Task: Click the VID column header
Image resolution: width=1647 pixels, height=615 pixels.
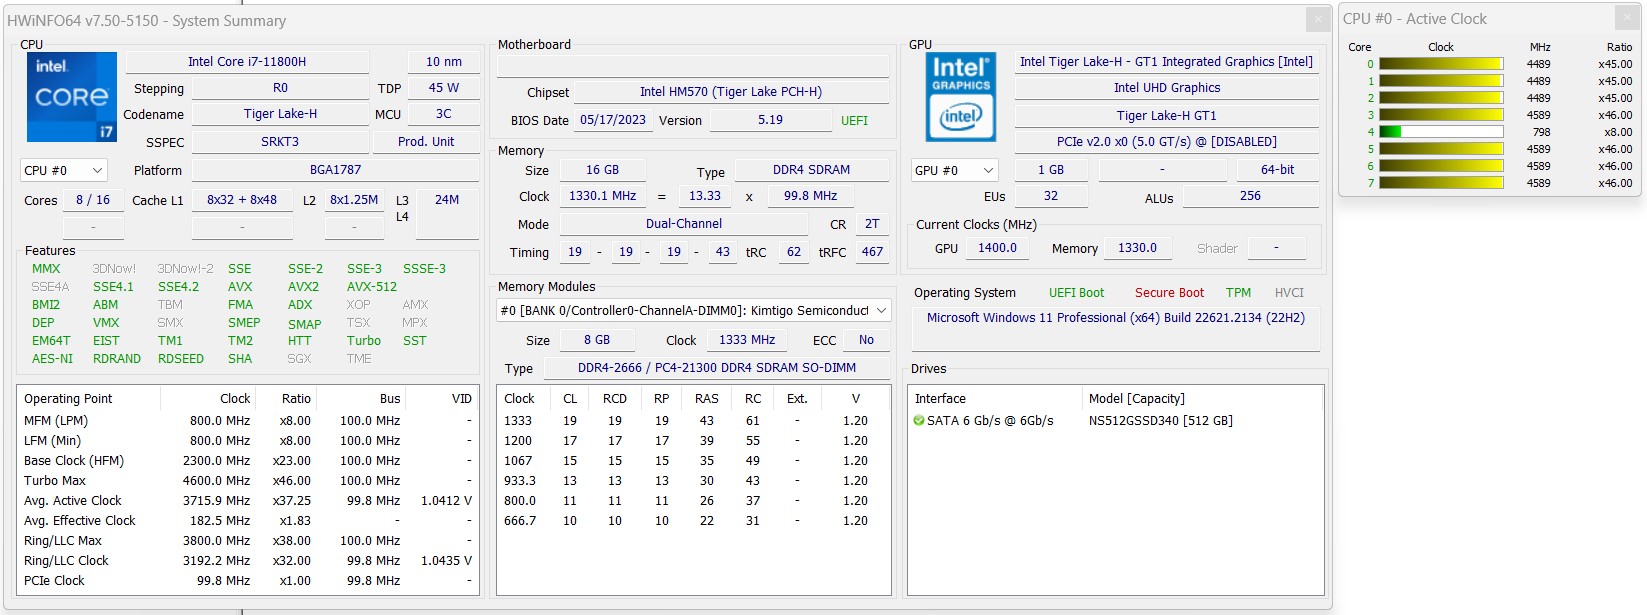Action: pos(441,398)
